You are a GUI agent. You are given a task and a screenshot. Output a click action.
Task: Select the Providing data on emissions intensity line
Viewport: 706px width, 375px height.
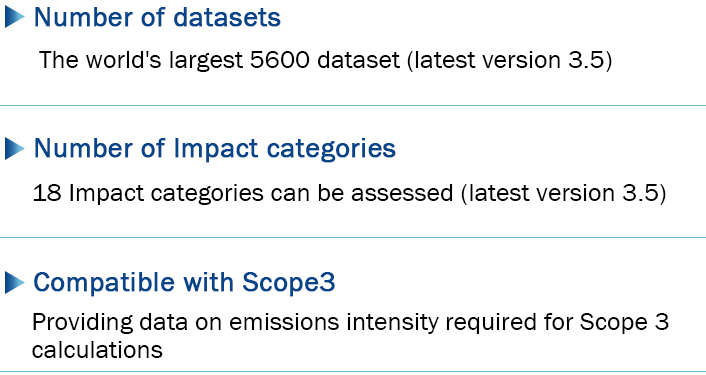pos(350,322)
